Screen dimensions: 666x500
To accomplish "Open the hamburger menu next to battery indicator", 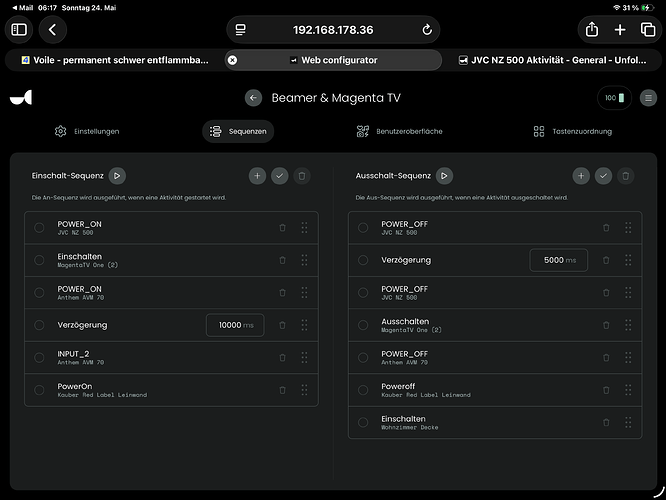I will point(649,98).
